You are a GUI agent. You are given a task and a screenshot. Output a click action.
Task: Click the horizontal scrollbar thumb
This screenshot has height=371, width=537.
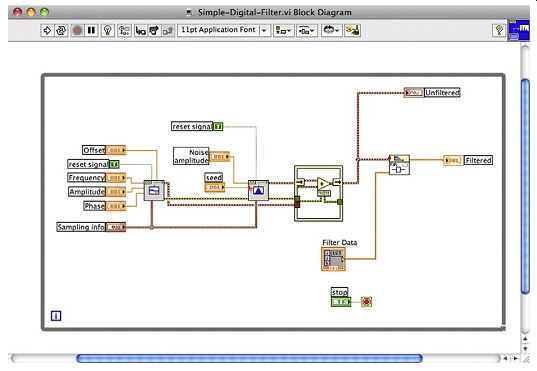point(249,358)
